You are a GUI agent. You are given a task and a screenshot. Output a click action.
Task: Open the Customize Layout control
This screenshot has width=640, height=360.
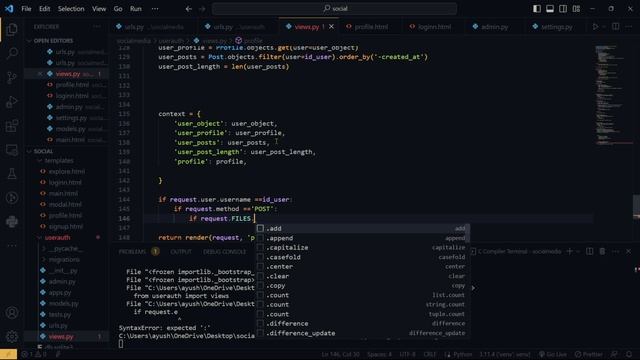point(576,9)
